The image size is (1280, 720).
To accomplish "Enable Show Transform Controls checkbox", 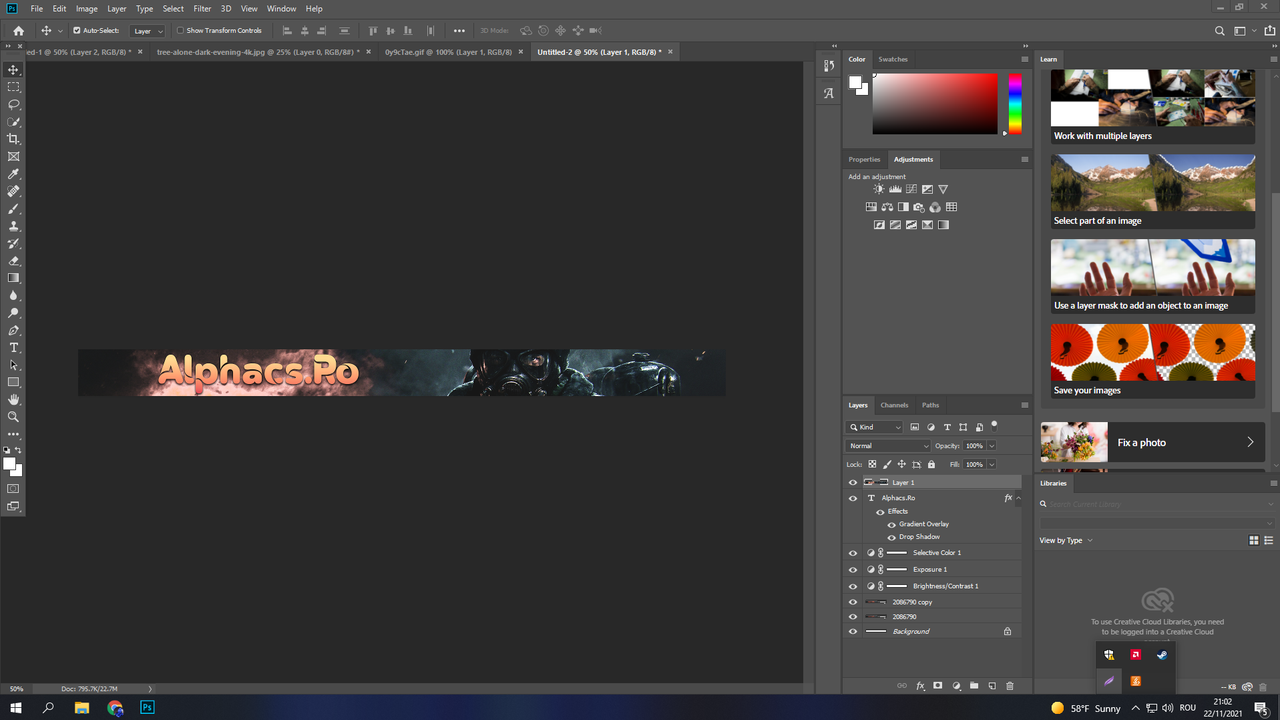I will (x=180, y=30).
